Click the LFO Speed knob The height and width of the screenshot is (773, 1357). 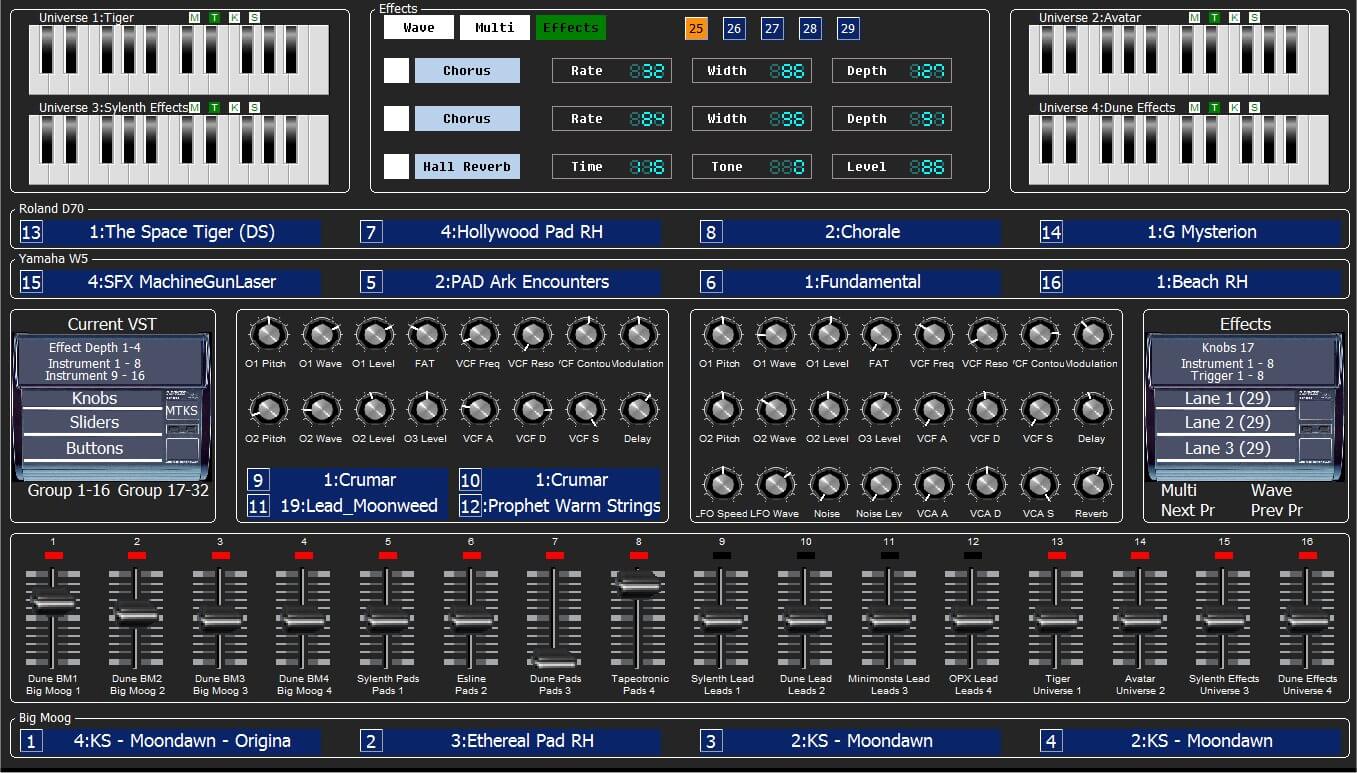tap(721, 485)
